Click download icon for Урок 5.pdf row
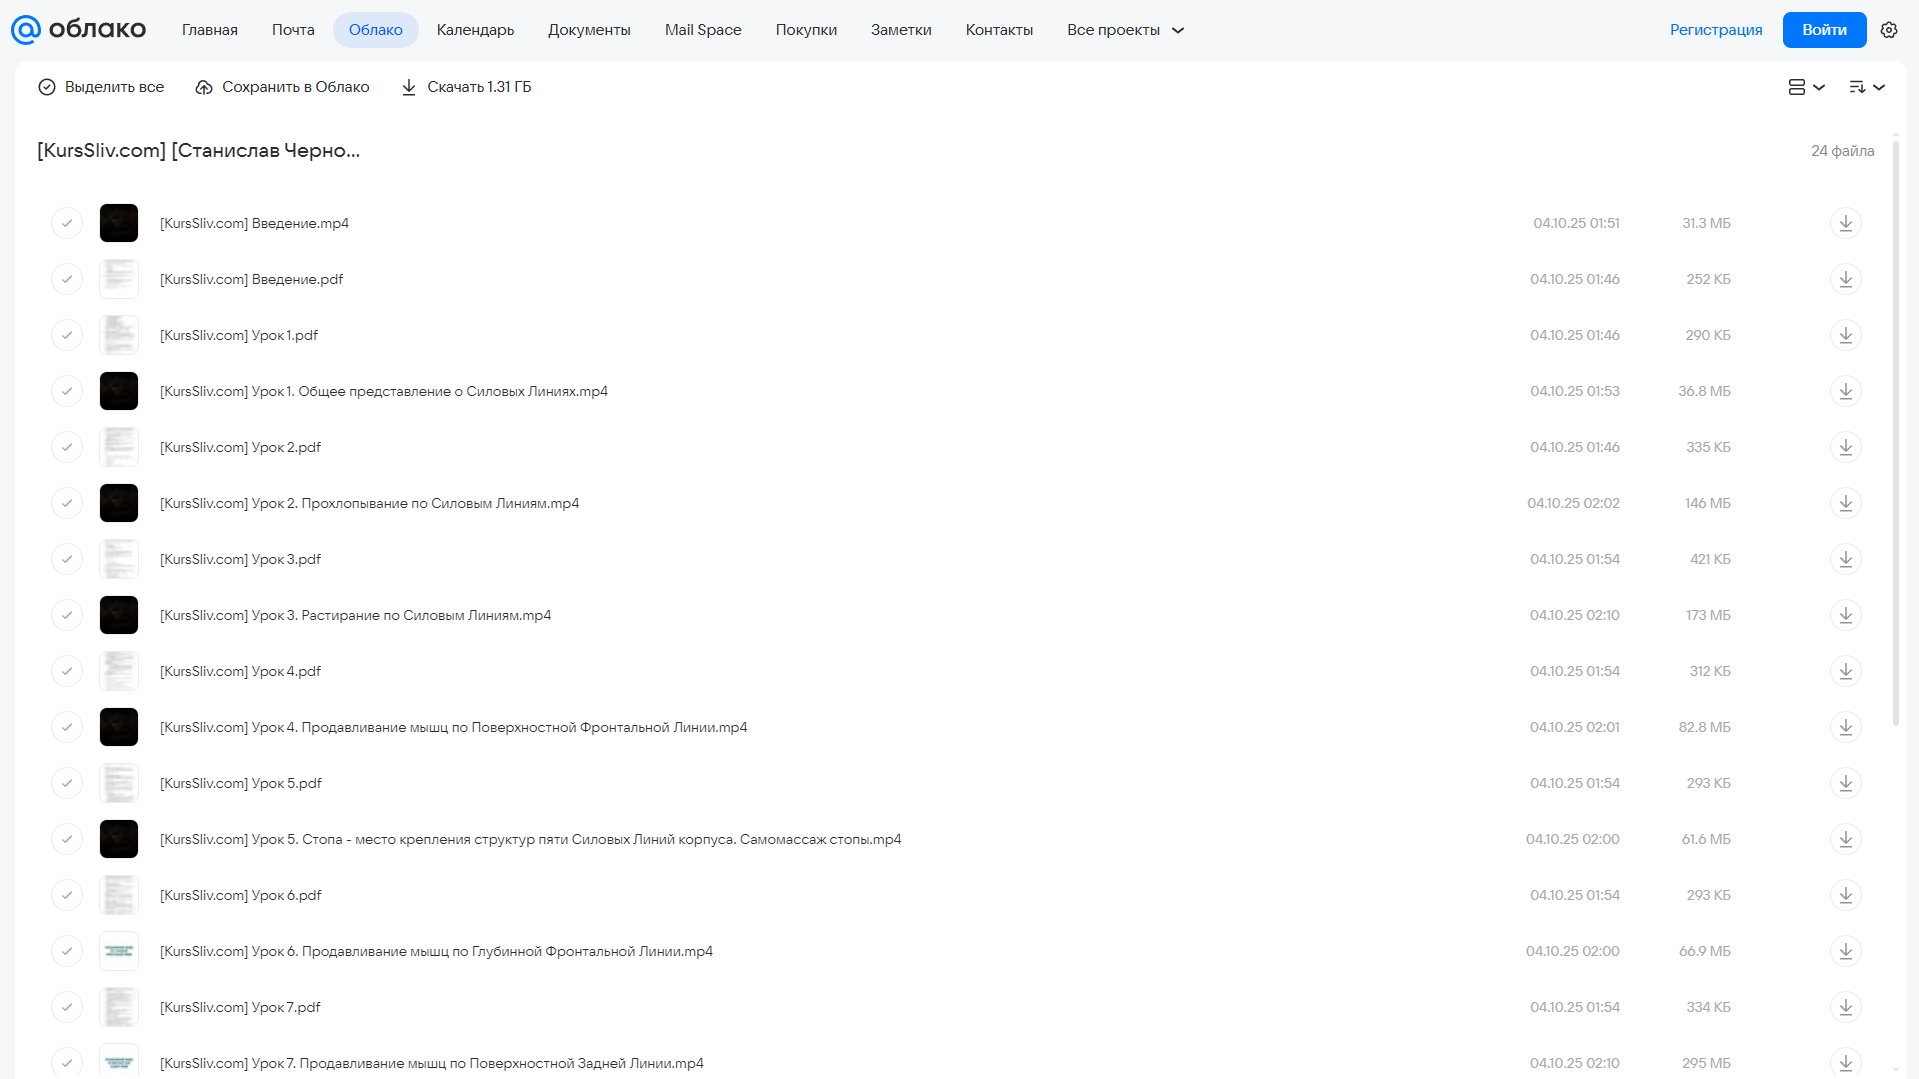Viewport: 1919px width, 1079px height. (x=1845, y=783)
